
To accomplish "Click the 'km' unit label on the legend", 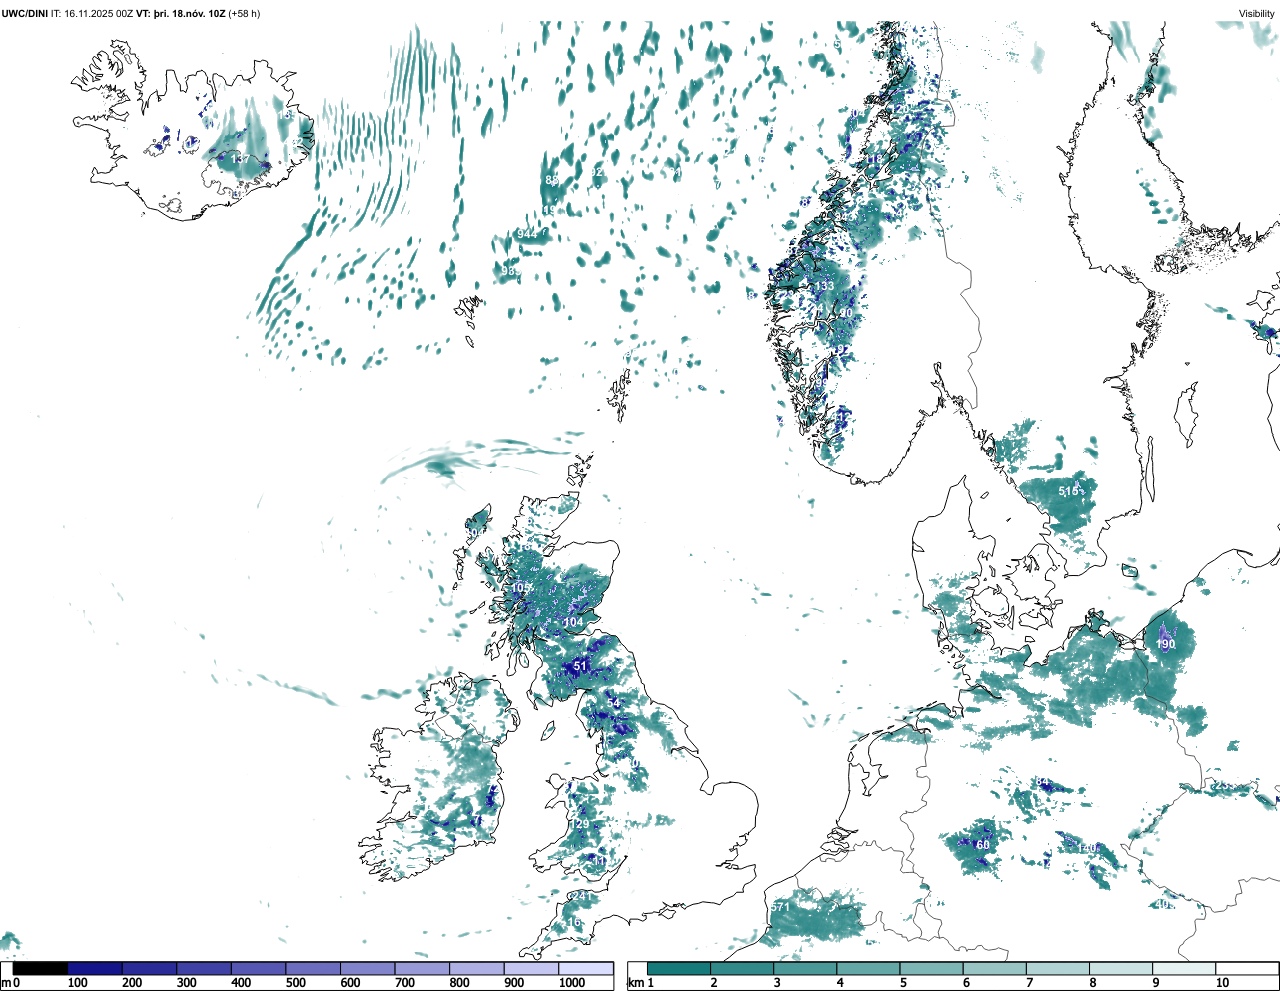I will point(636,983).
